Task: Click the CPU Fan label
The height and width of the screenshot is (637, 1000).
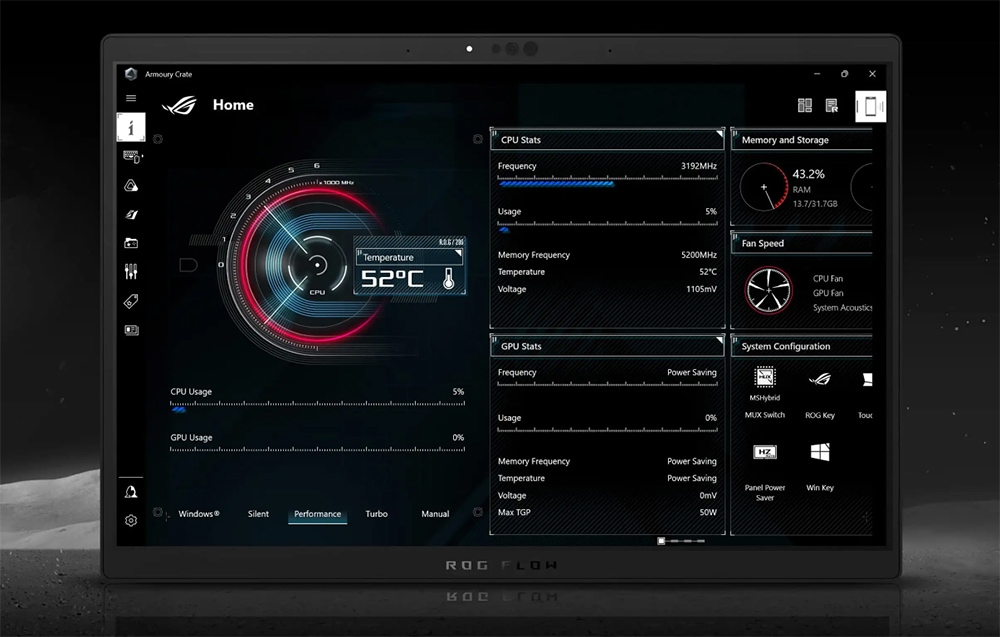Action: coord(827,279)
